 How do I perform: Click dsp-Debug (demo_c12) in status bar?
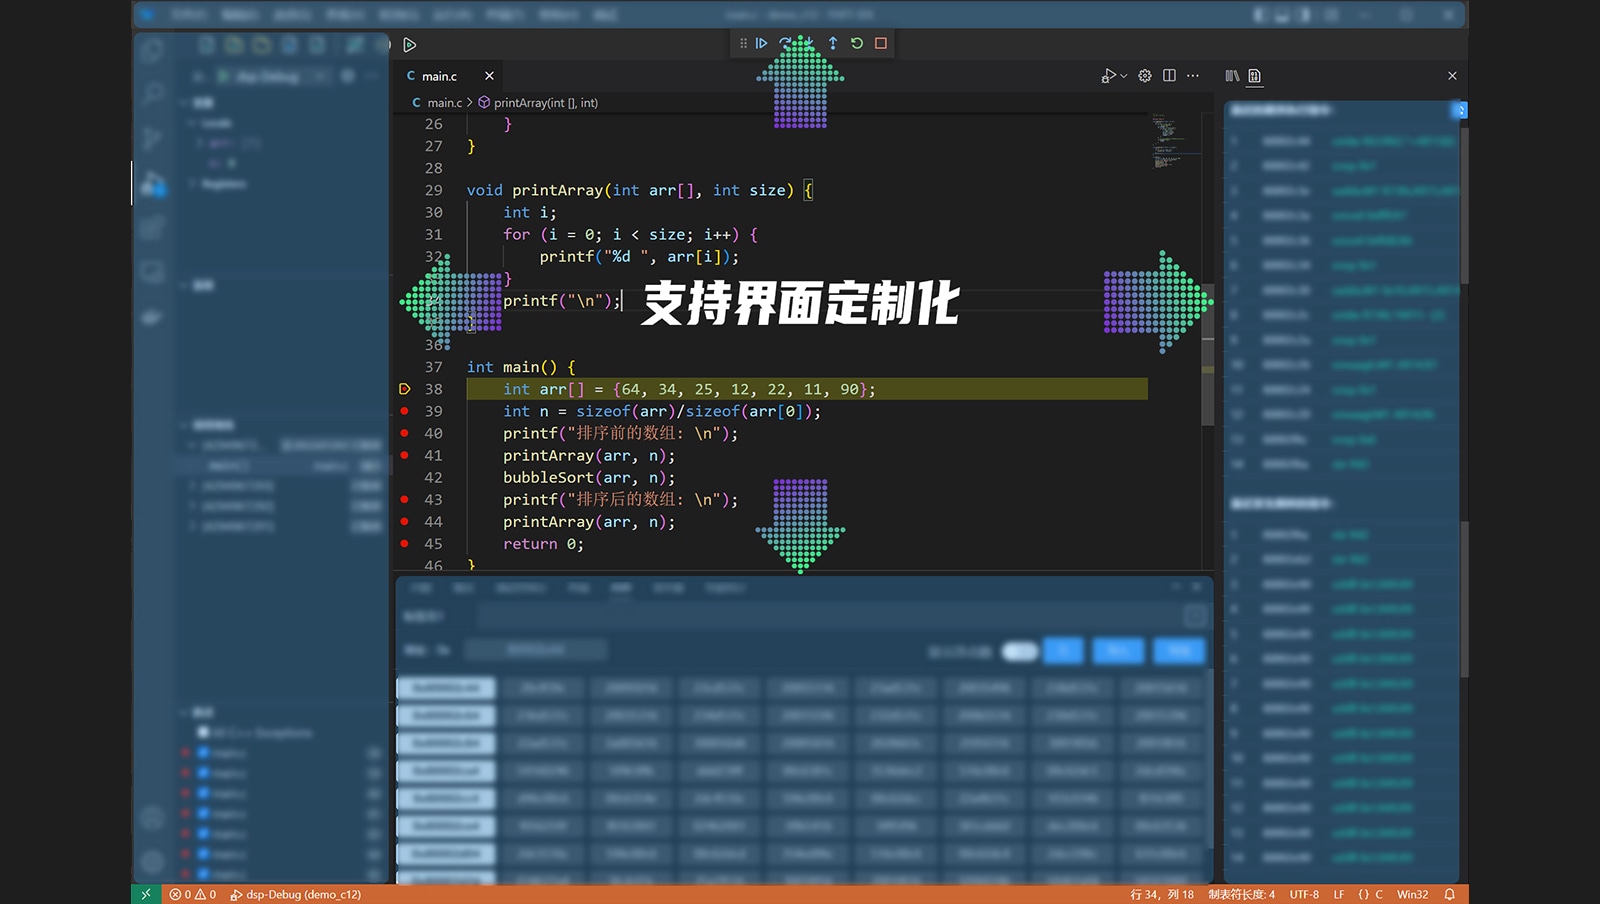click(296, 894)
